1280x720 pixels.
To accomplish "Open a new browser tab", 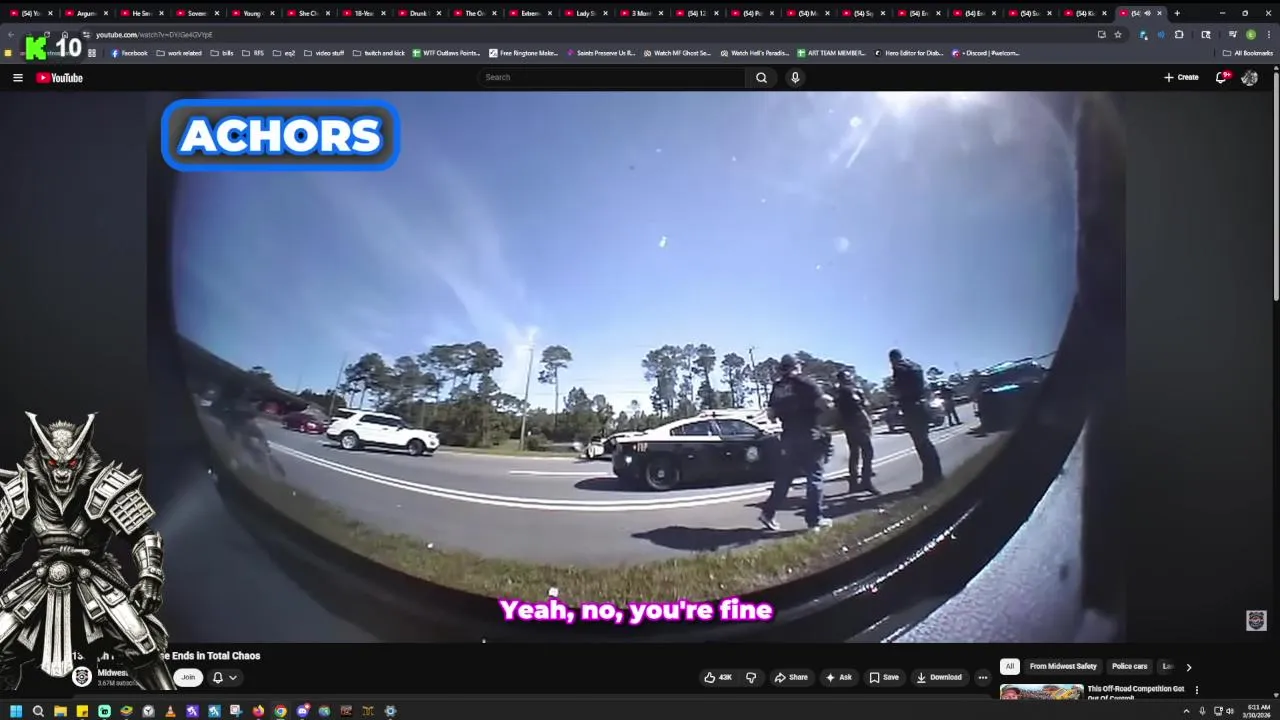I will (x=1177, y=13).
